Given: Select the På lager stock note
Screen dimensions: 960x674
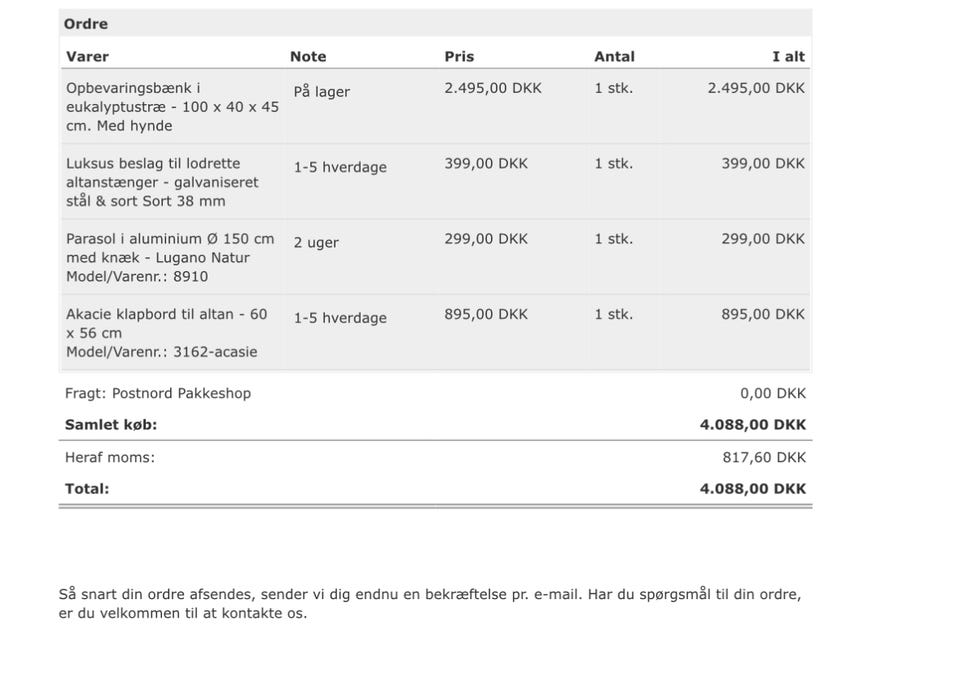Looking at the screenshot, I should (x=321, y=92).
